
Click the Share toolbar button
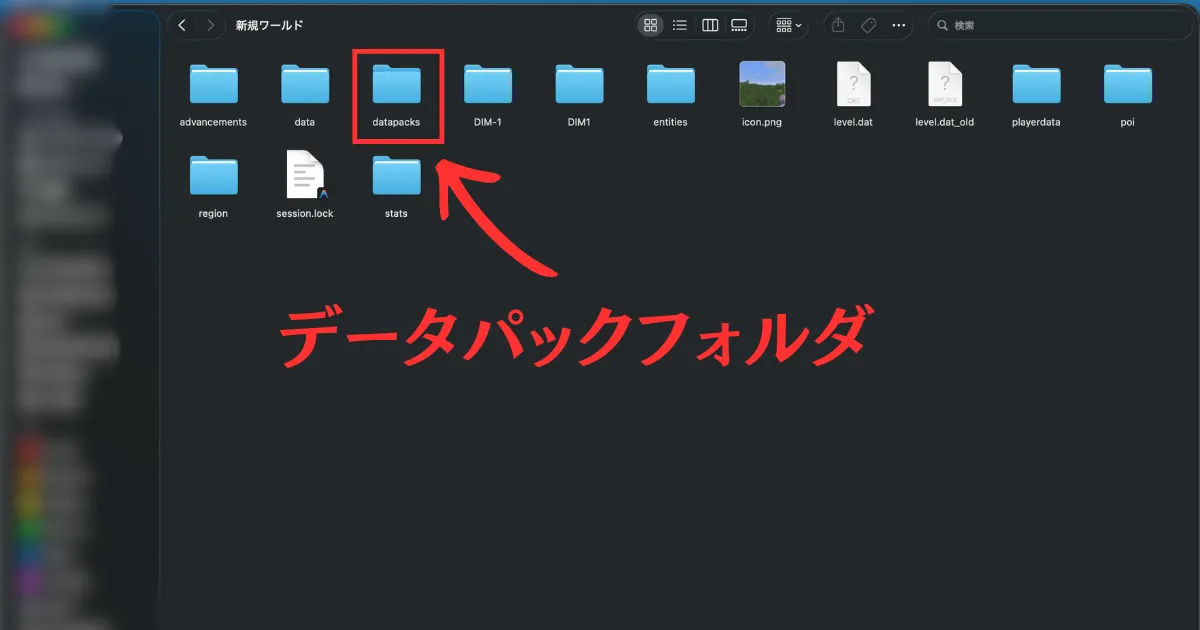[838, 25]
